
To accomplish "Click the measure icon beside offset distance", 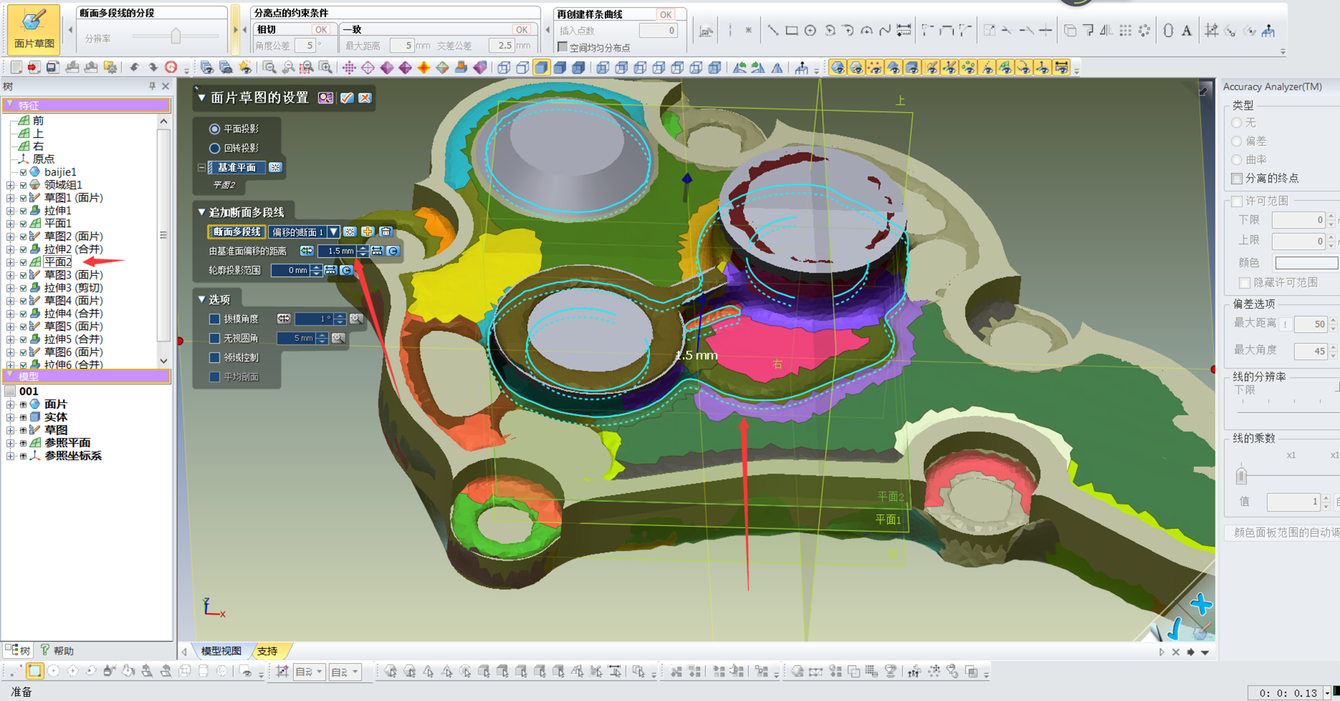I will (377, 251).
